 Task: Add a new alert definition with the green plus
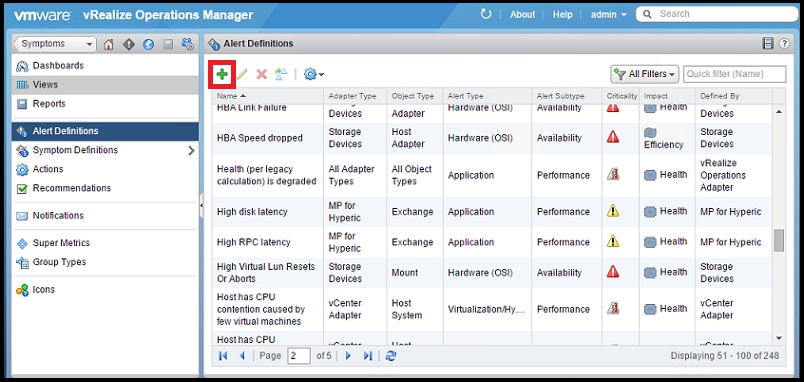pyautogui.click(x=222, y=74)
